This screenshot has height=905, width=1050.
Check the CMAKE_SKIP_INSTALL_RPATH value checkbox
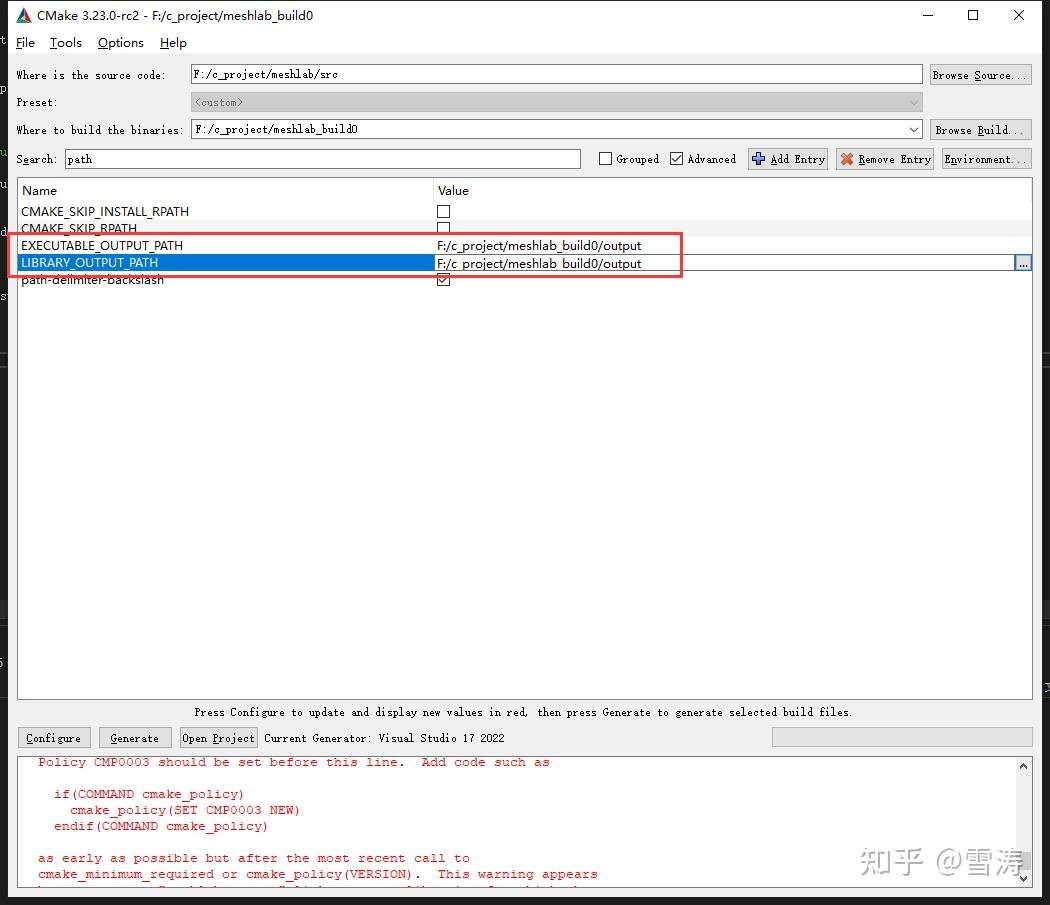point(443,211)
